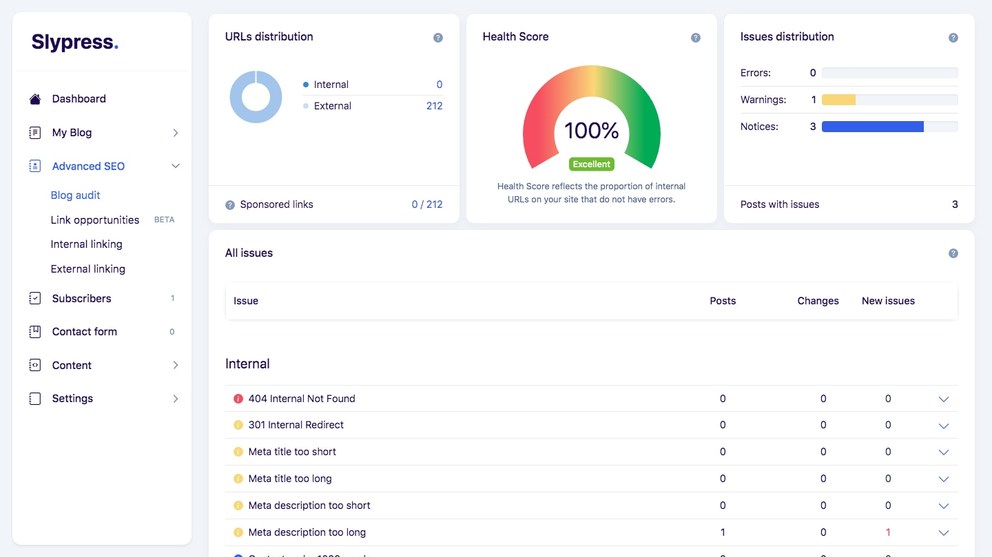Click the URLs distribution donut chart
The width and height of the screenshot is (992, 557).
click(x=256, y=97)
